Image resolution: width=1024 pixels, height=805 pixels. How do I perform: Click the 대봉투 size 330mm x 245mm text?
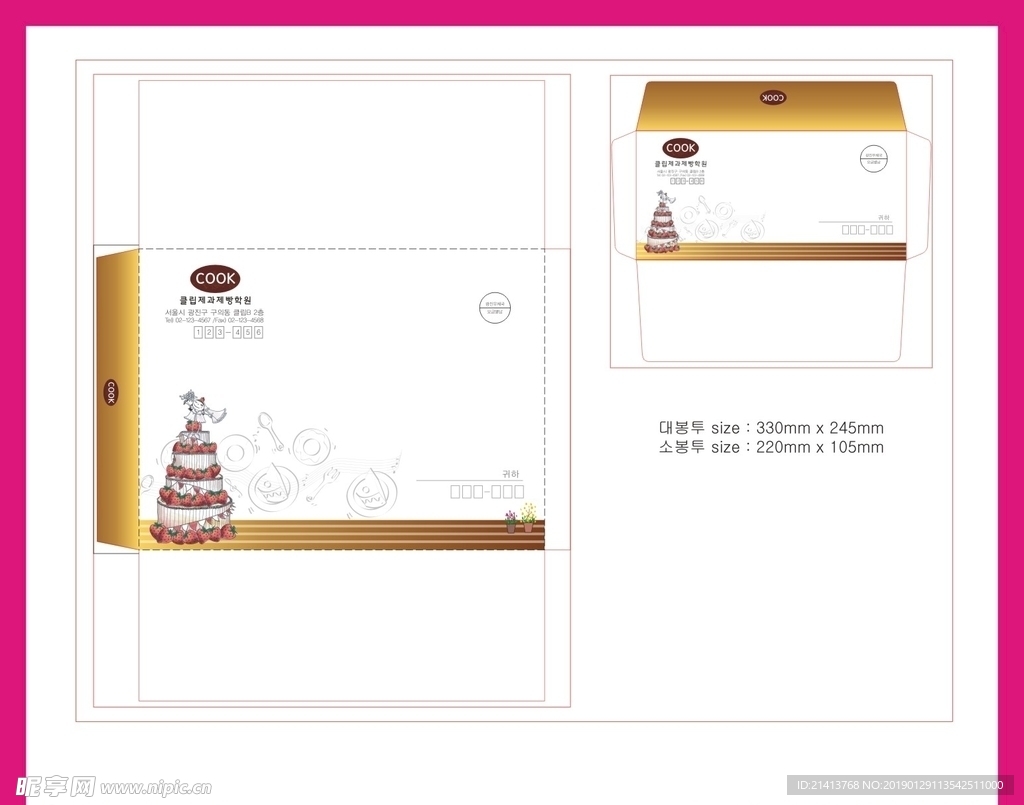coord(771,428)
